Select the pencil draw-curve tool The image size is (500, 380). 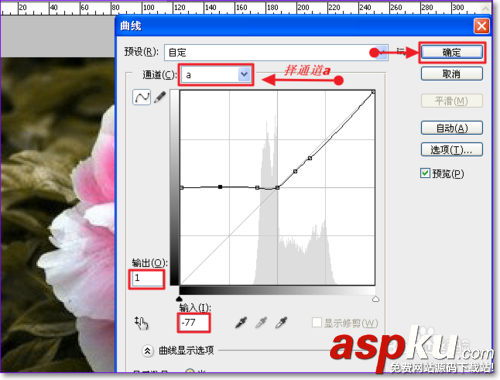coord(160,97)
